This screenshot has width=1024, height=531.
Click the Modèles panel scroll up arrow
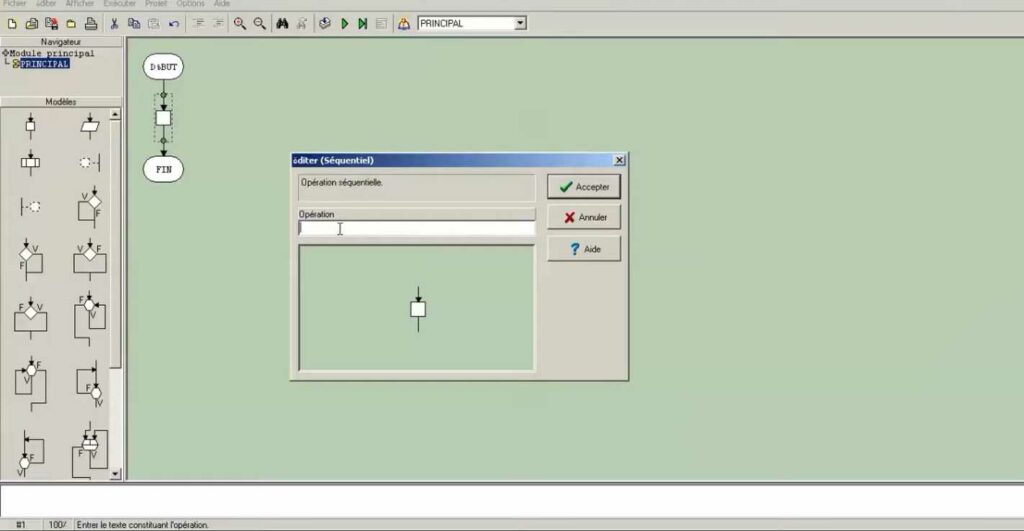point(115,114)
